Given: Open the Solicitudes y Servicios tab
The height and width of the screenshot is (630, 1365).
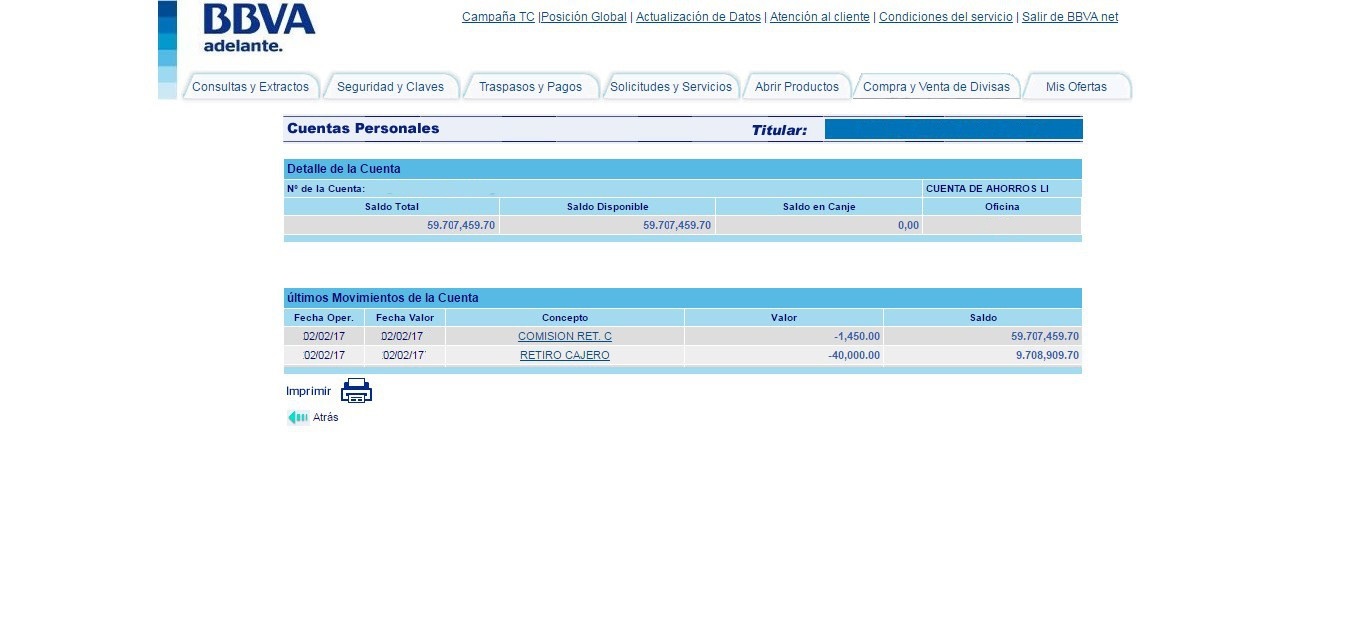Looking at the screenshot, I should coord(670,86).
